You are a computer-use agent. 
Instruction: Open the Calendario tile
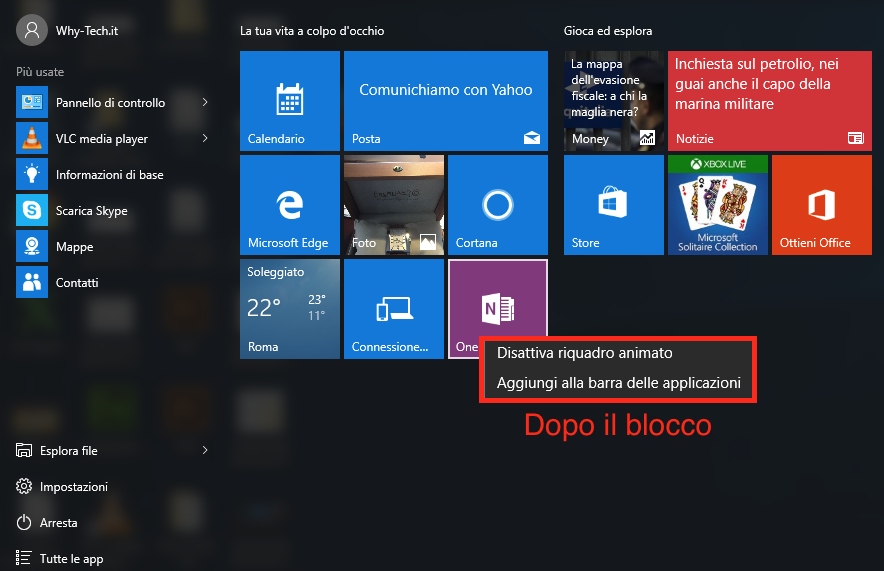(290, 101)
